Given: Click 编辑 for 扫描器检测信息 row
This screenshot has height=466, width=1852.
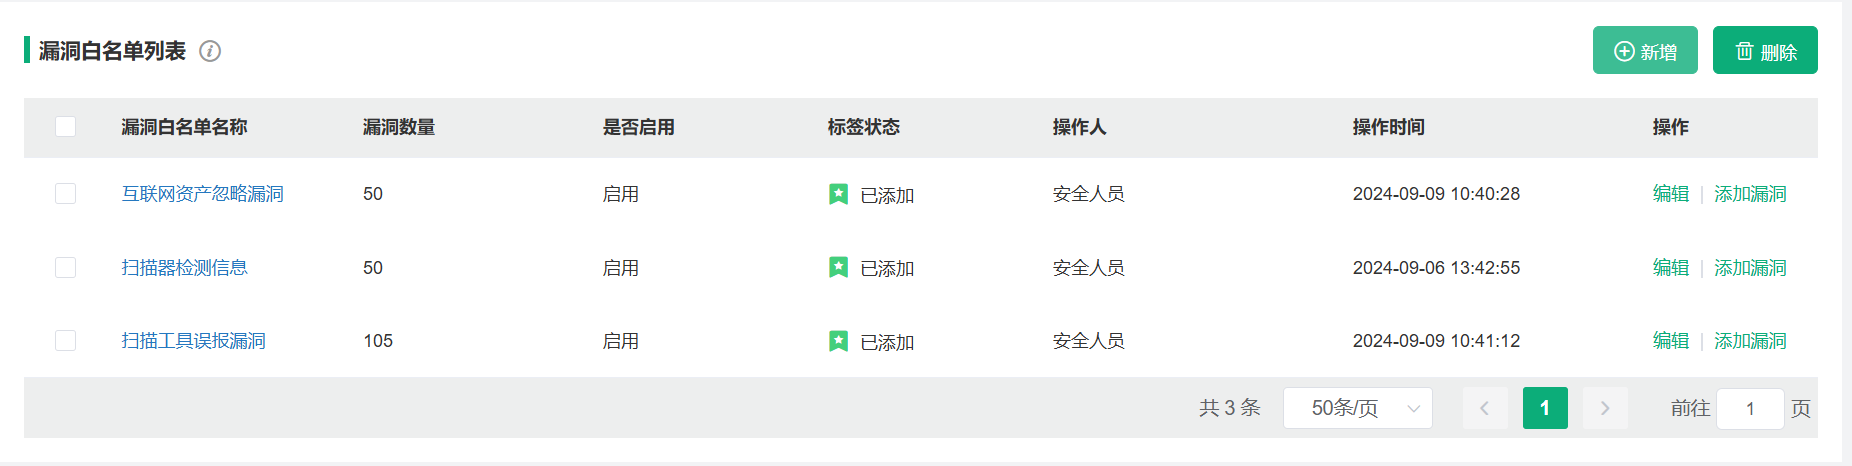Looking at the screenshot, I should pyautogui.click(x=1671, y=267).
